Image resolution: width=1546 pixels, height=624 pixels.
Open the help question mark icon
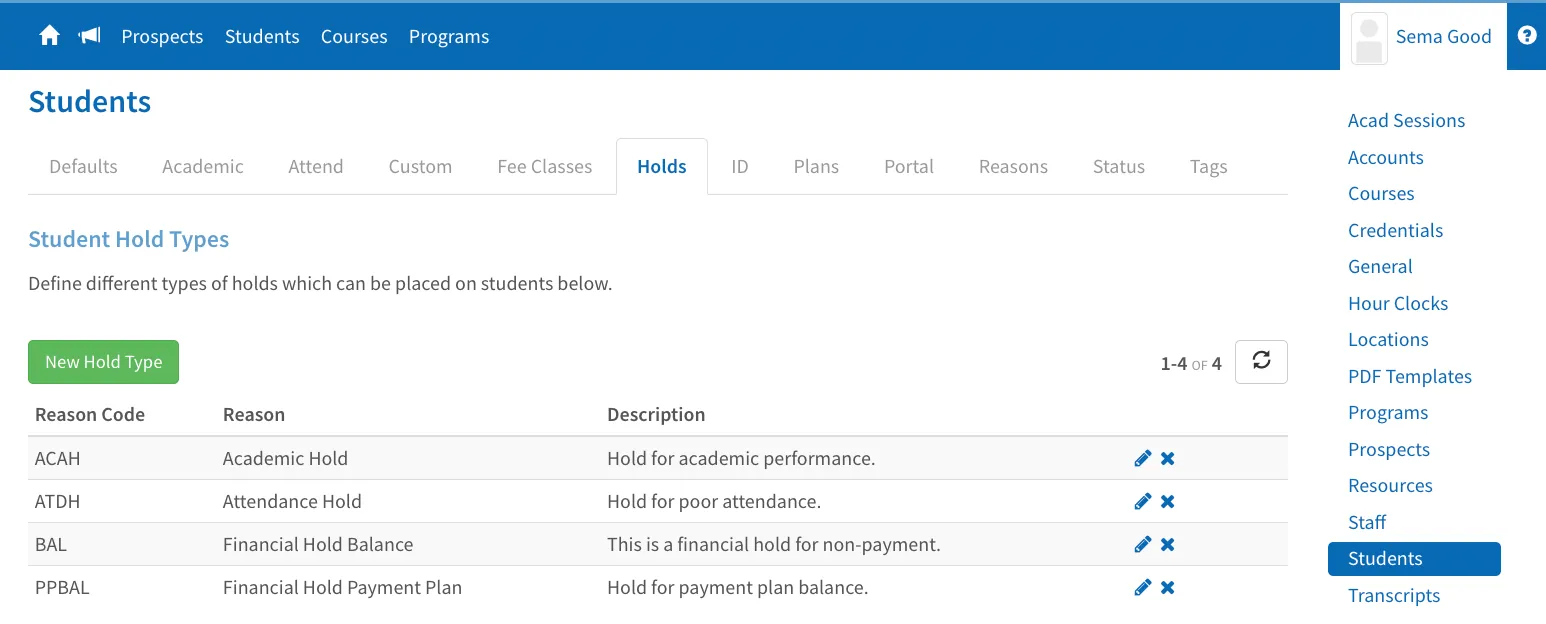point(1526,36)
